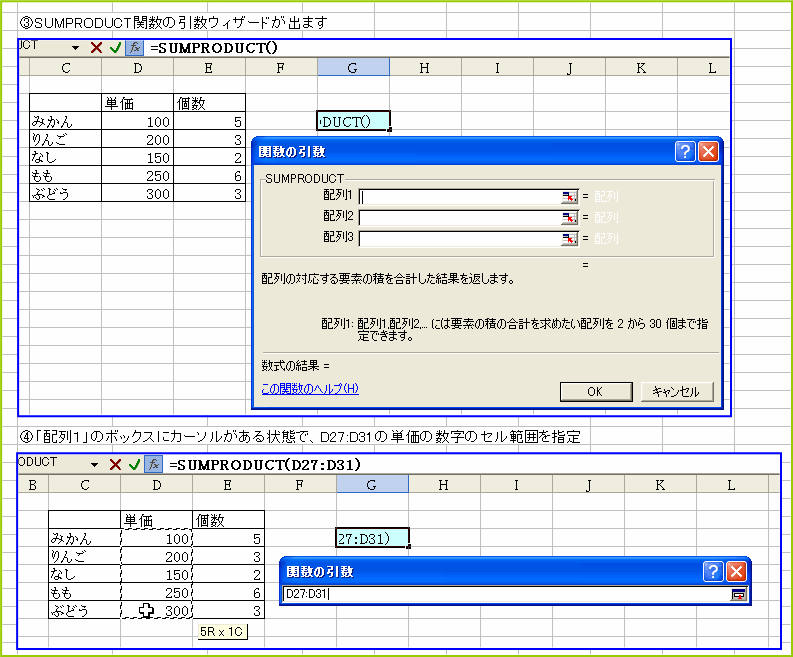Select ぶどう cell in upper table
The height and width of the screenshot is (657, 793).
(66, 193)
